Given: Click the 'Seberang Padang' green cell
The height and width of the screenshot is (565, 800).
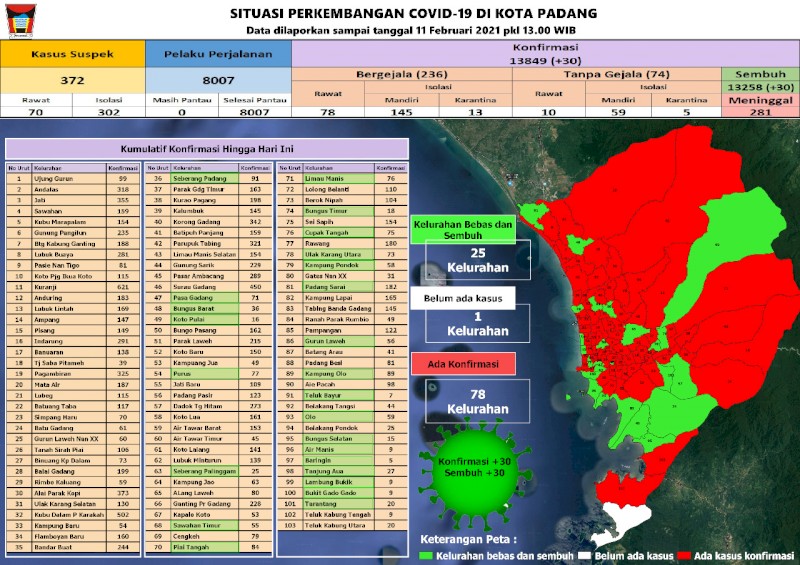Looking at the screenshot, I should coord(205,179).
